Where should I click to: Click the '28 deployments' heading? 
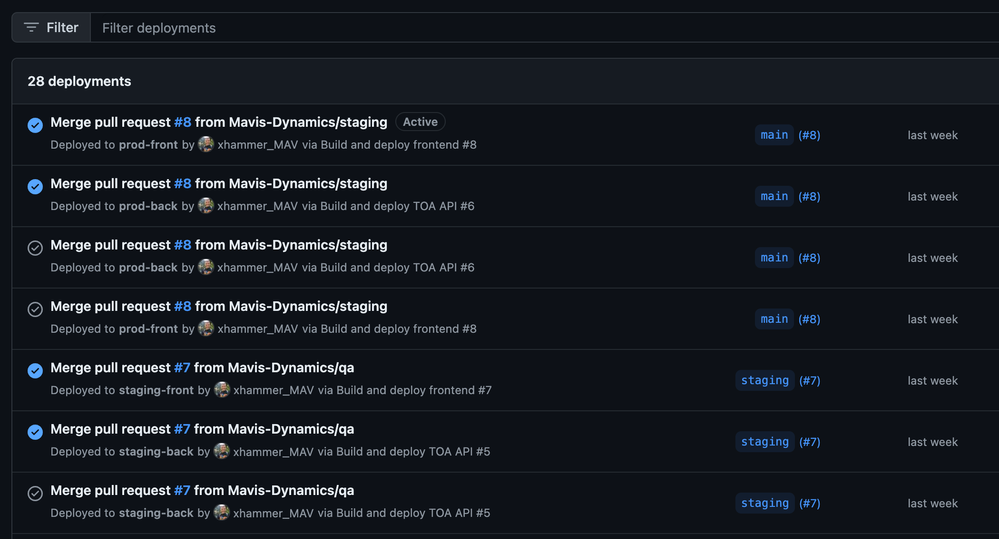pyautogui.click(x=79, y=81)
